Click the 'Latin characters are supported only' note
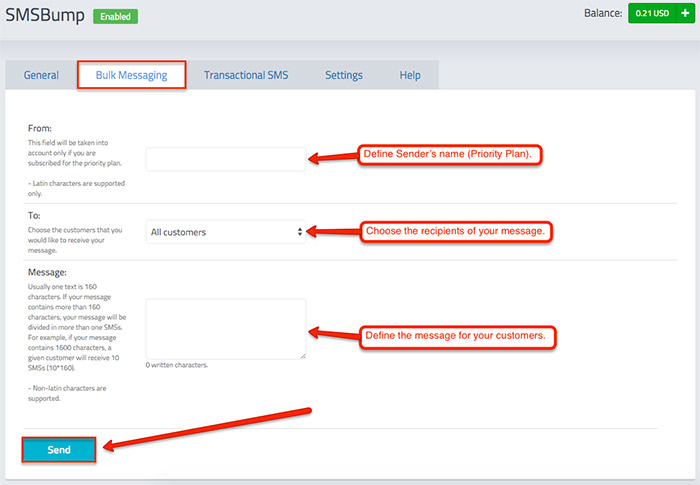 pyautogui.click(x=76, y=188)
